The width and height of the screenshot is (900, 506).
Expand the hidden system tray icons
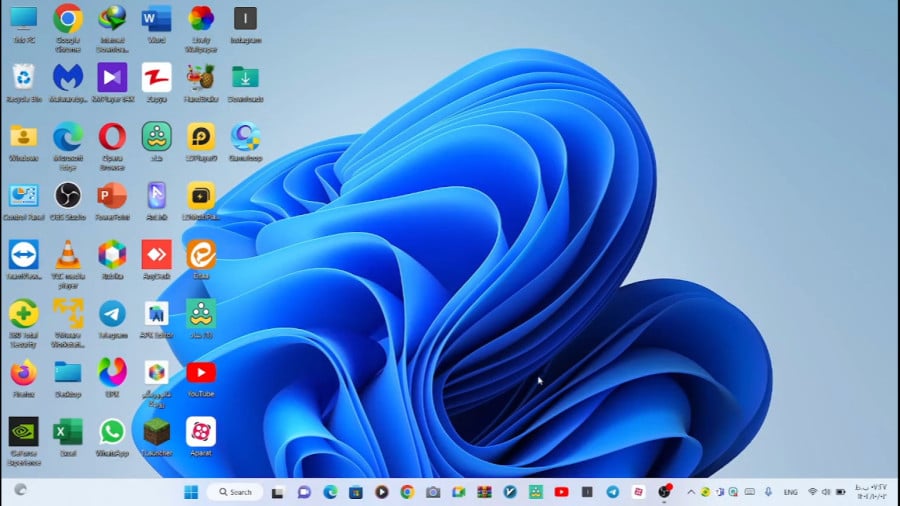pyautogui.click(x=690, y=492)
